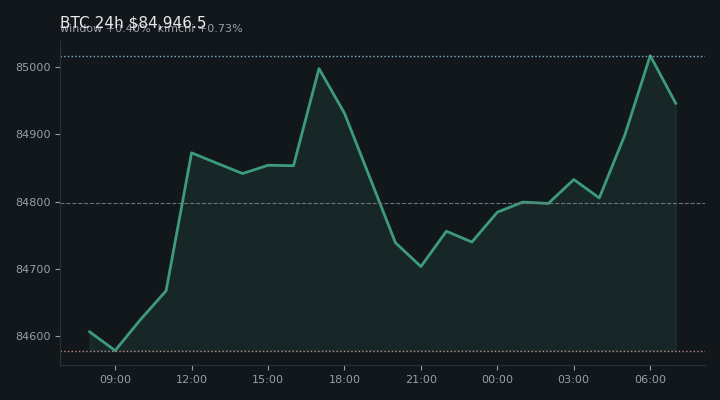The image size is (720, 400).
Task: Click the "kimchi +0.73%" subtitle text
Action: (200, 28)
